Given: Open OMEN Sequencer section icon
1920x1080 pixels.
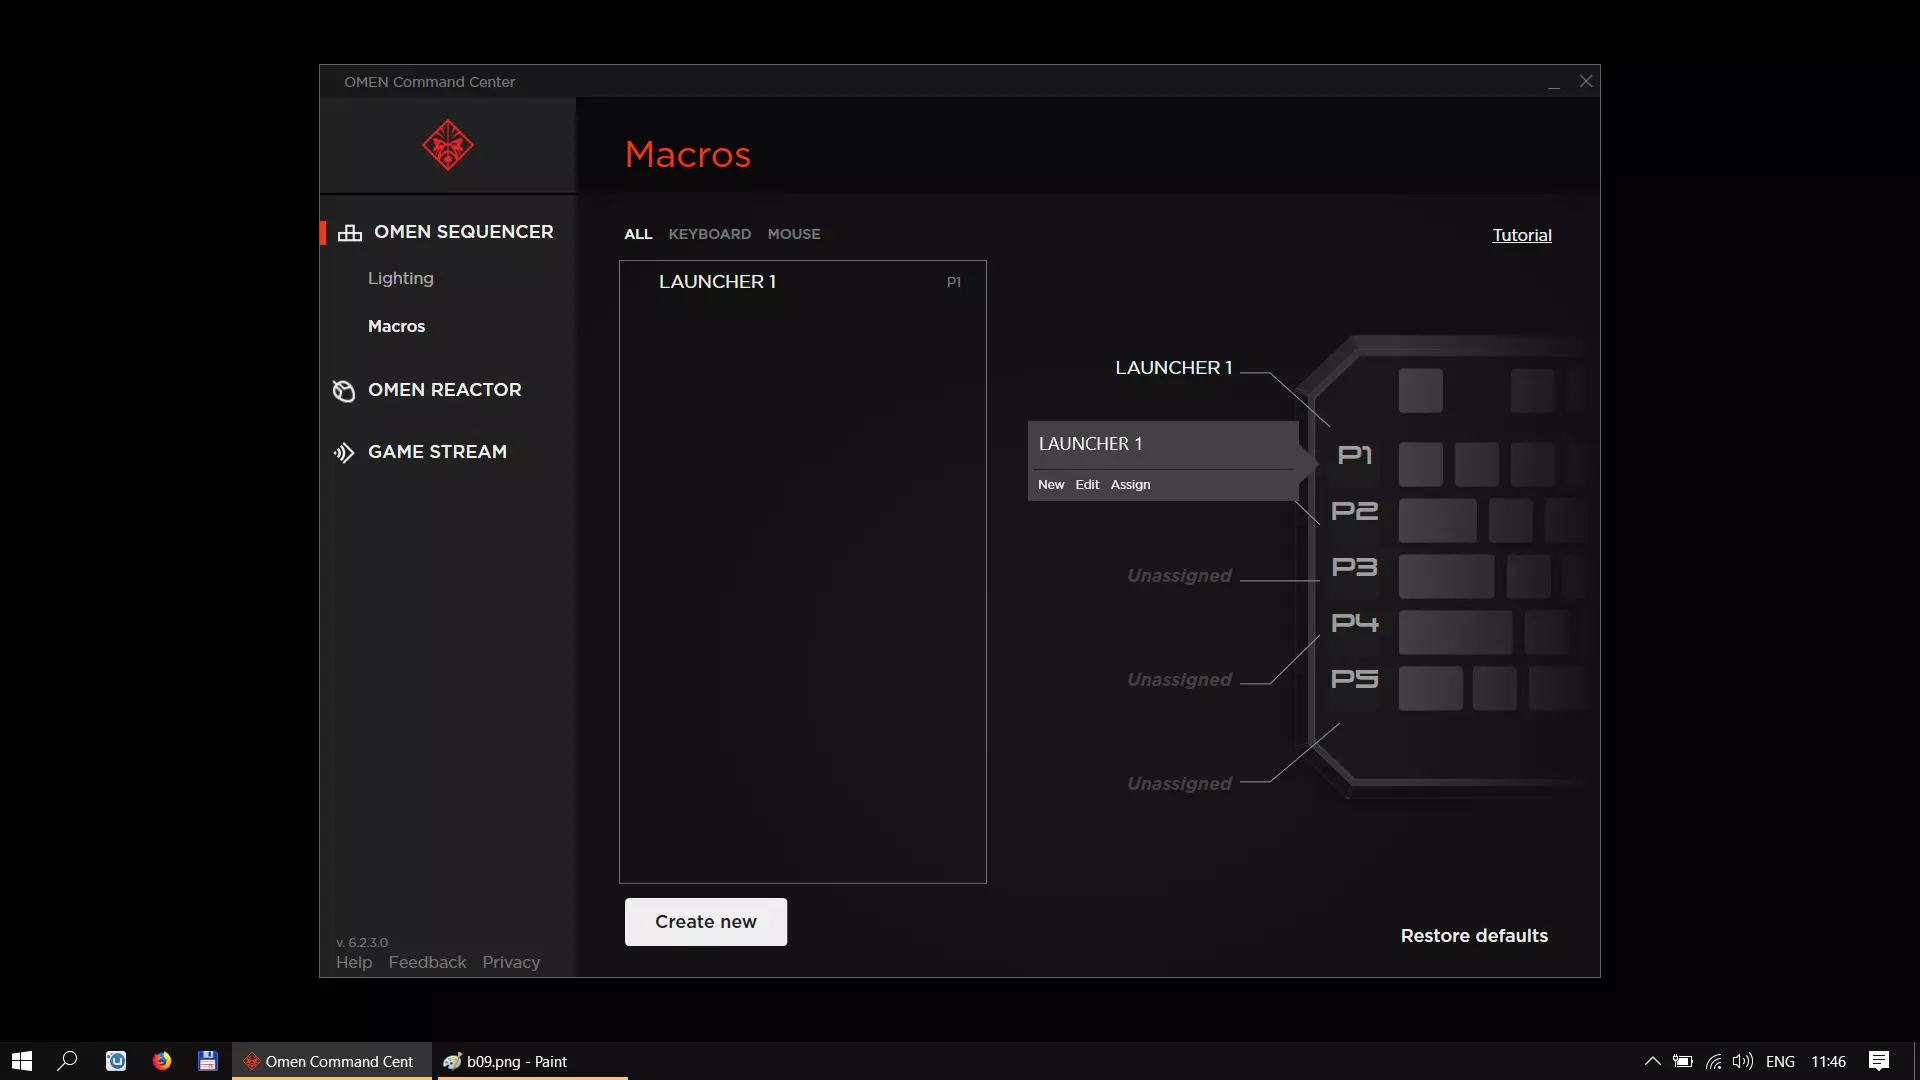Looking at the screenshot, I should pos(350,232).
